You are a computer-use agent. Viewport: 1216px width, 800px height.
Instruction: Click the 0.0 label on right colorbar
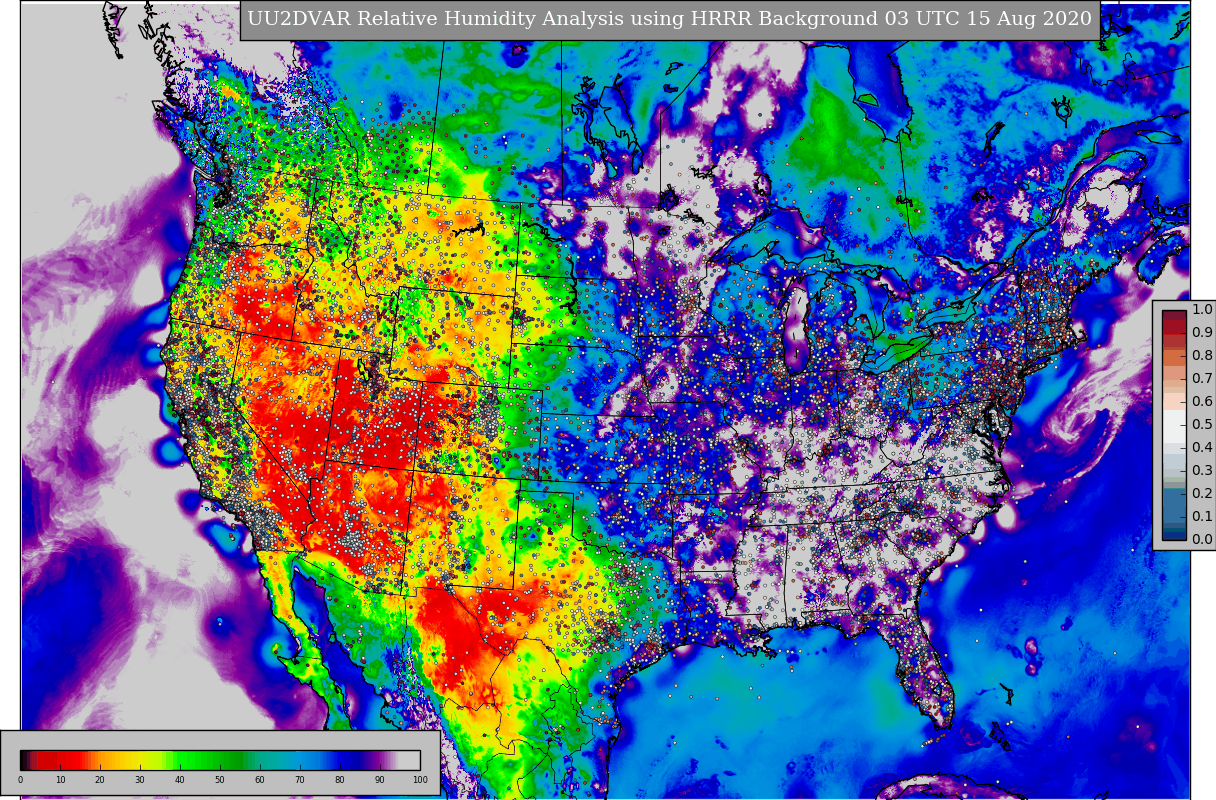click(1202, 540)
